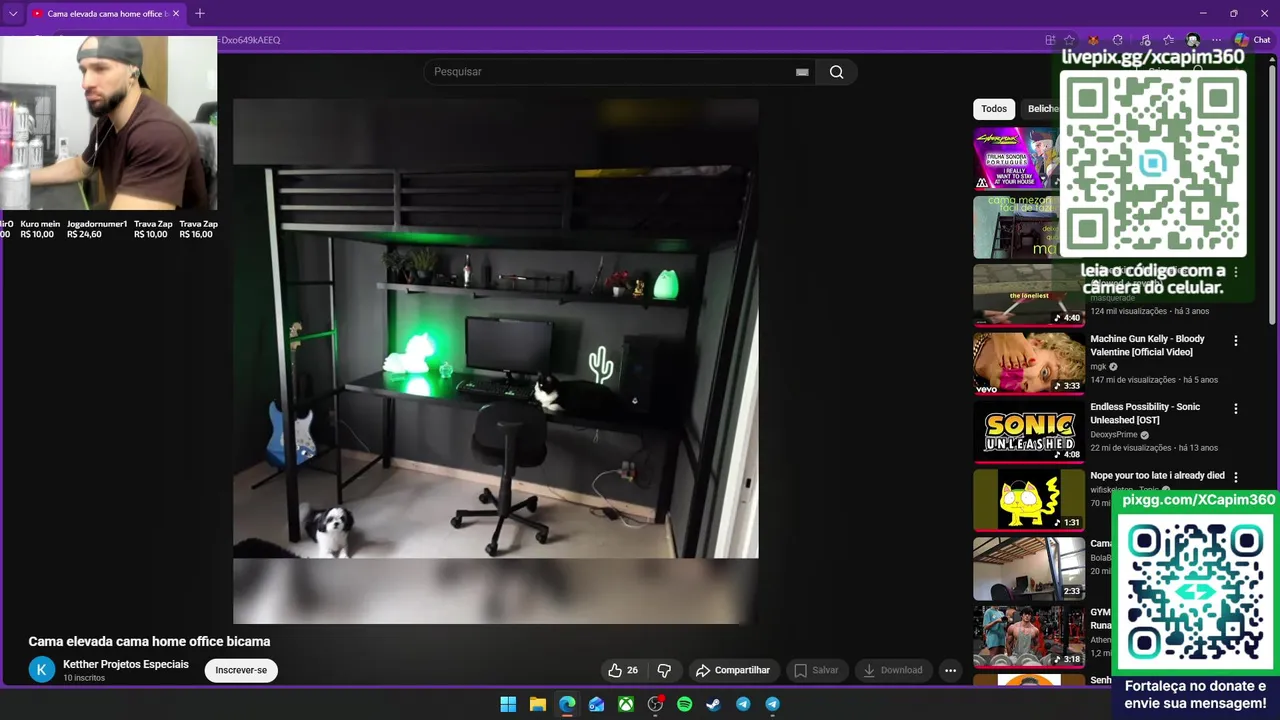Add page to favorites with the star icon
The image size is (1280, 720).
[1070, 40]
